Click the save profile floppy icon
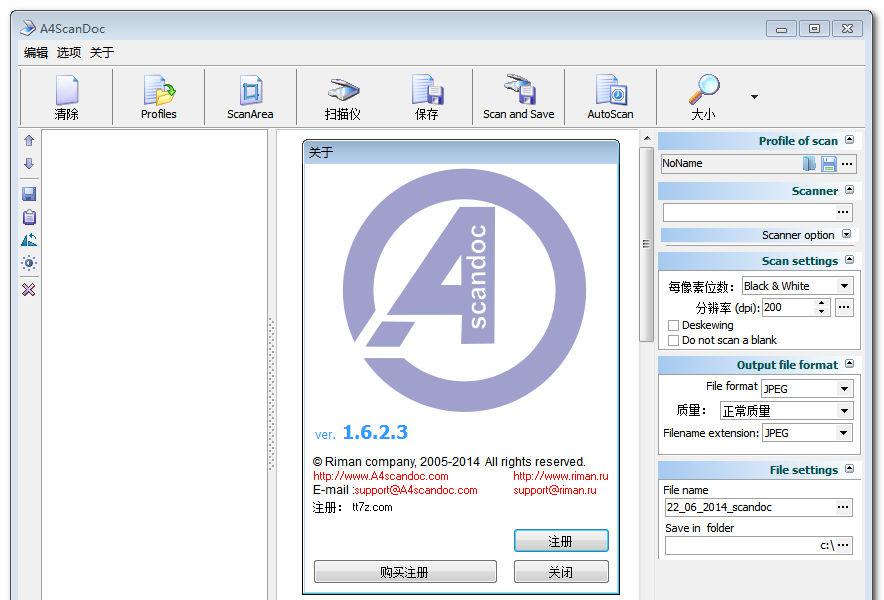 click(829, 164)
